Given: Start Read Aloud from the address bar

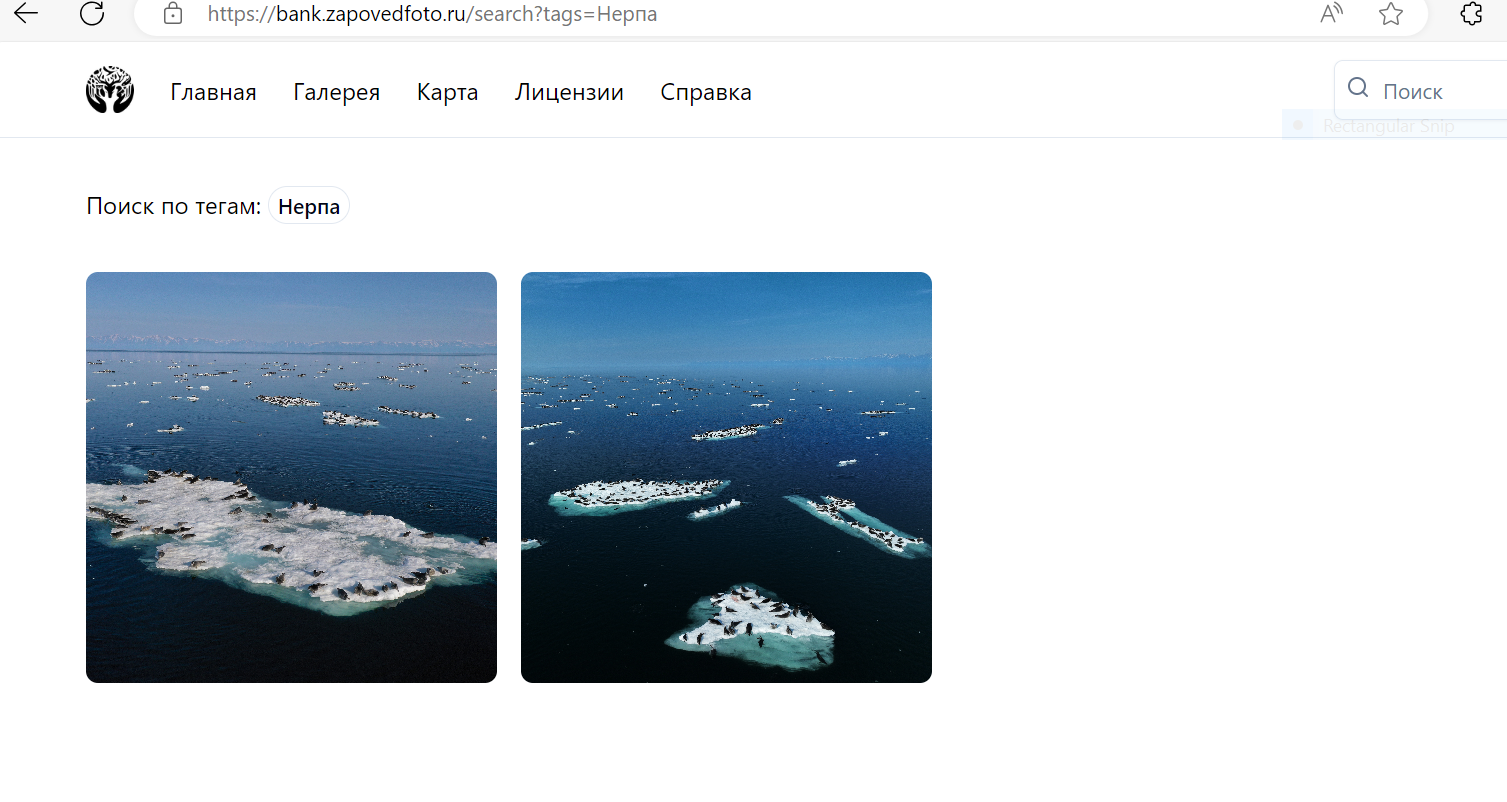Looking at the screenshot, I should pos(1331,14).
